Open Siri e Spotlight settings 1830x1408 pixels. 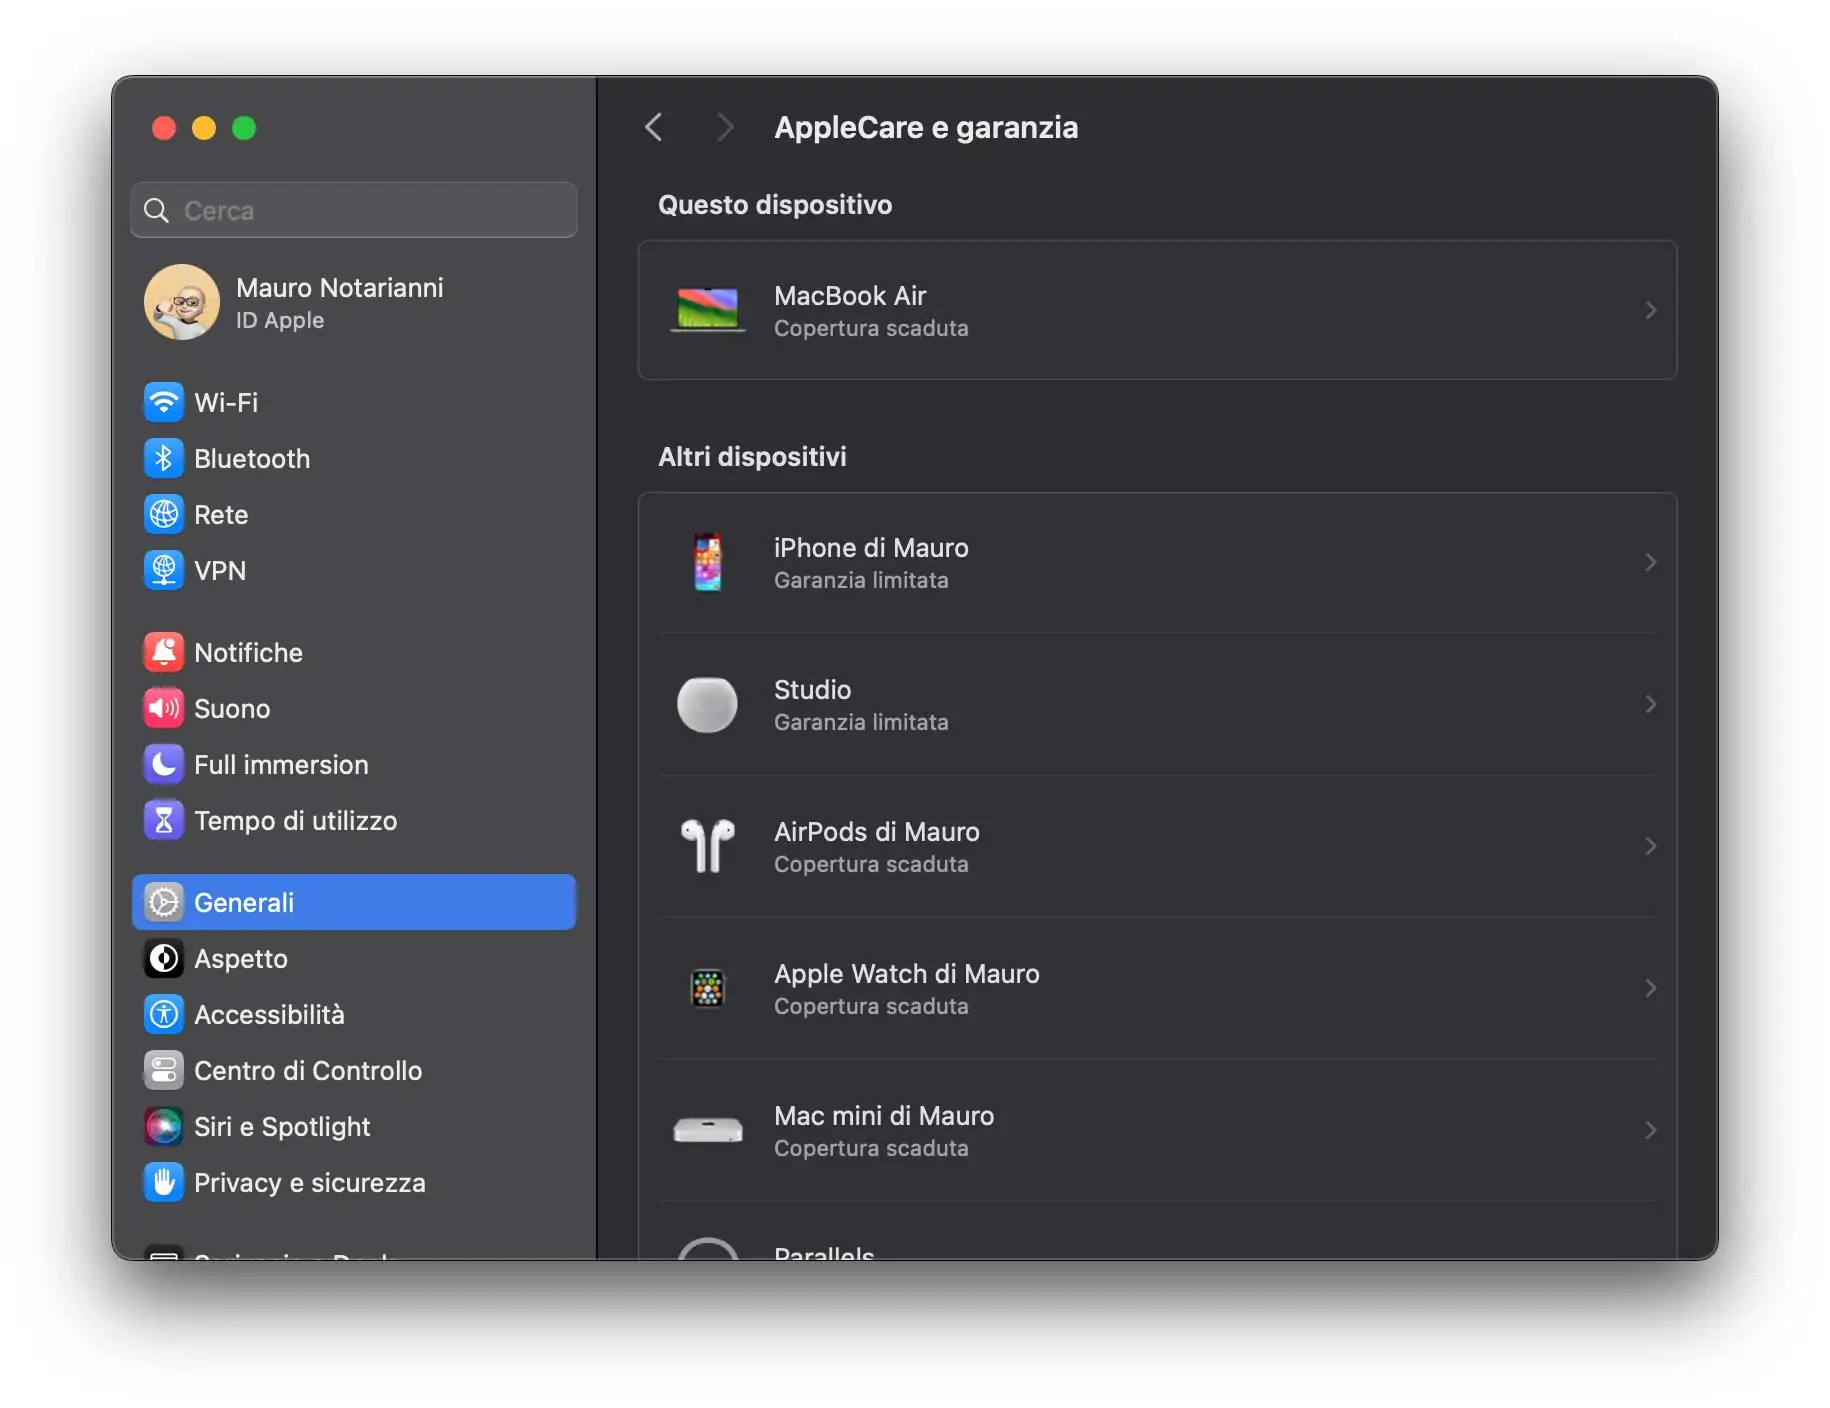point(283,1126)
